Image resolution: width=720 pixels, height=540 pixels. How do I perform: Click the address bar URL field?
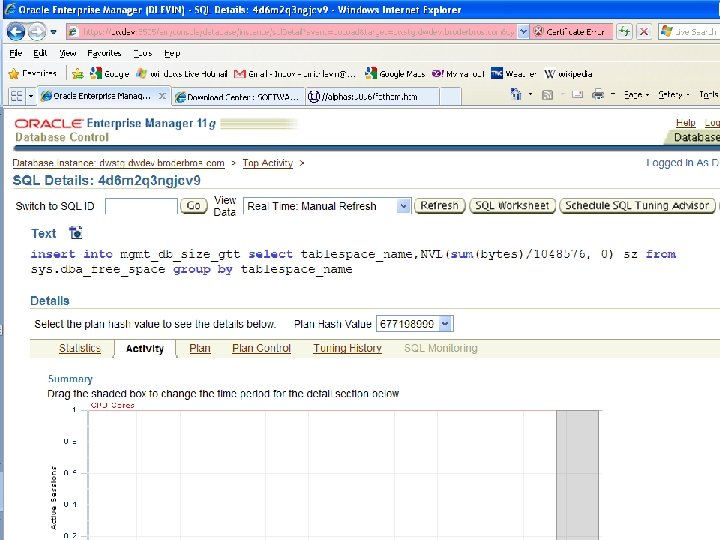292,32
